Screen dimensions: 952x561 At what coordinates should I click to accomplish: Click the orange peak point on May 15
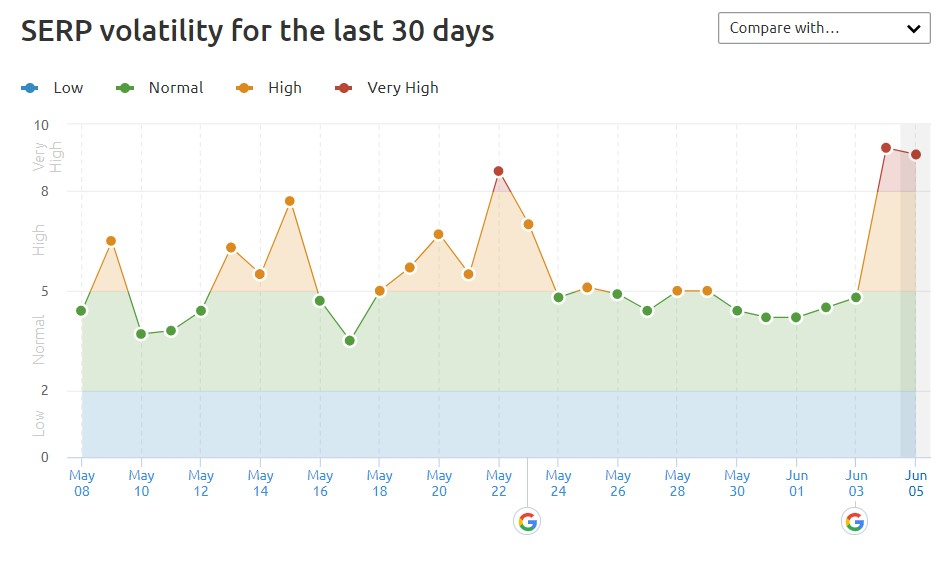click(x=290, y=201)
